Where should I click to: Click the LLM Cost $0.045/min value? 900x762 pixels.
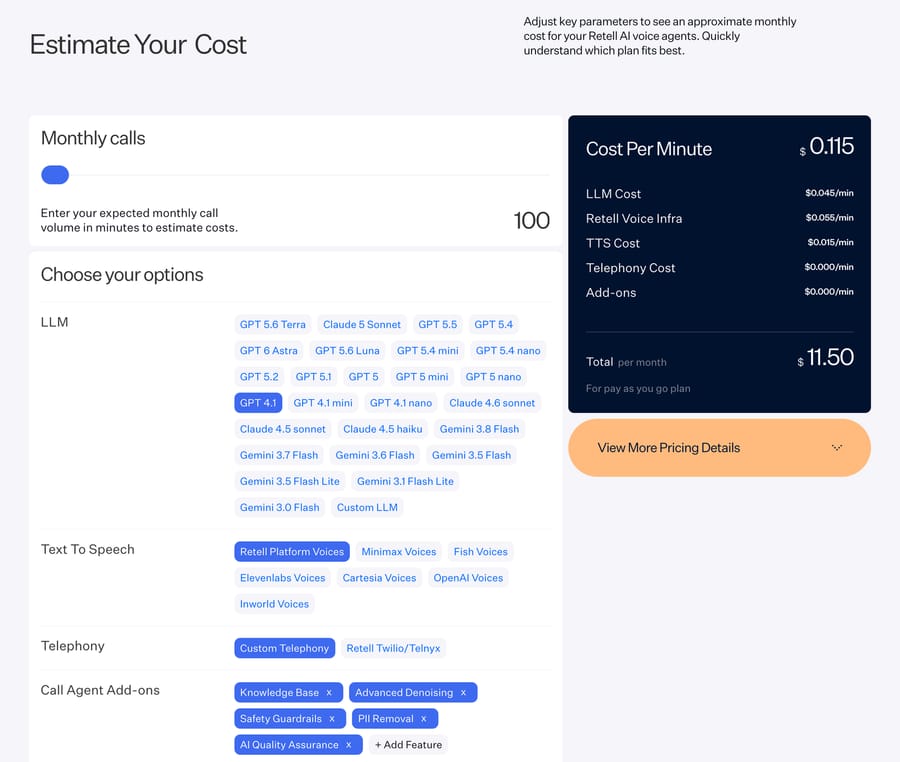(x=829, y=193)
